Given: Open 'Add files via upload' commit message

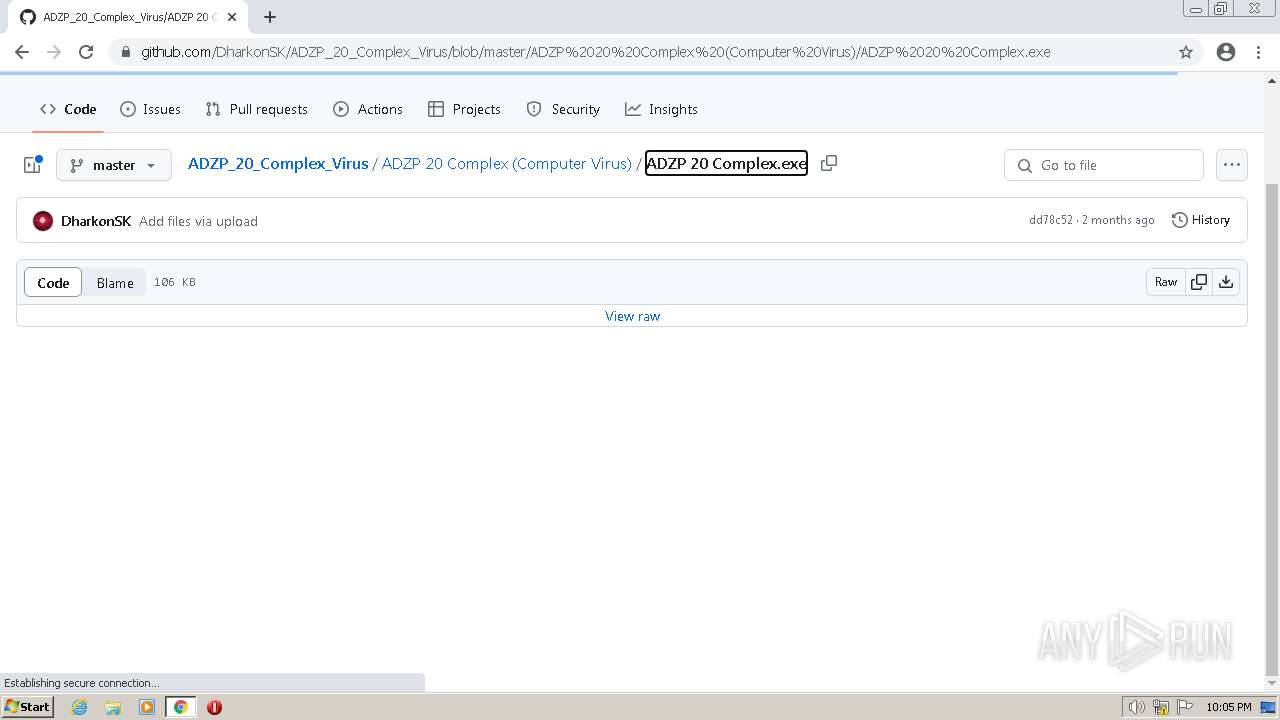Looking at the screenshot, I should pyautogui.click(x=198, y=221).
